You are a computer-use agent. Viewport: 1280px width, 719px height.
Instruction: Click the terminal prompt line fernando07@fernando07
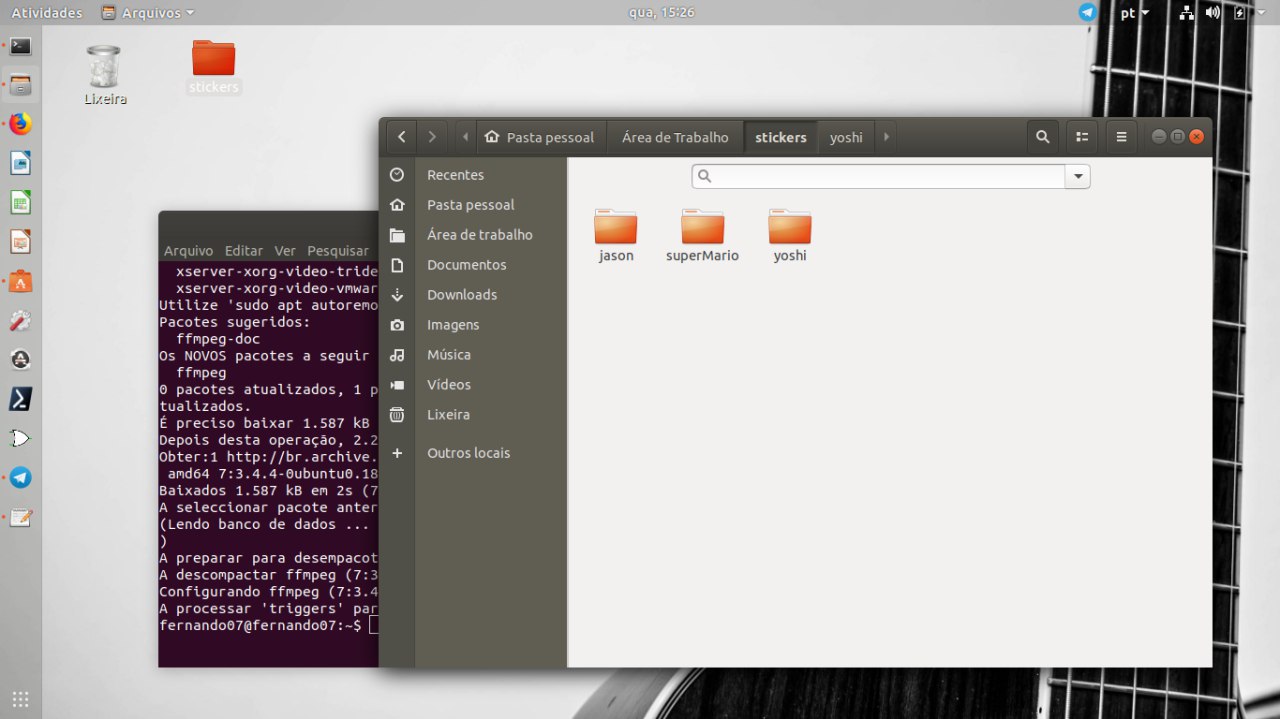pos(260,625)
